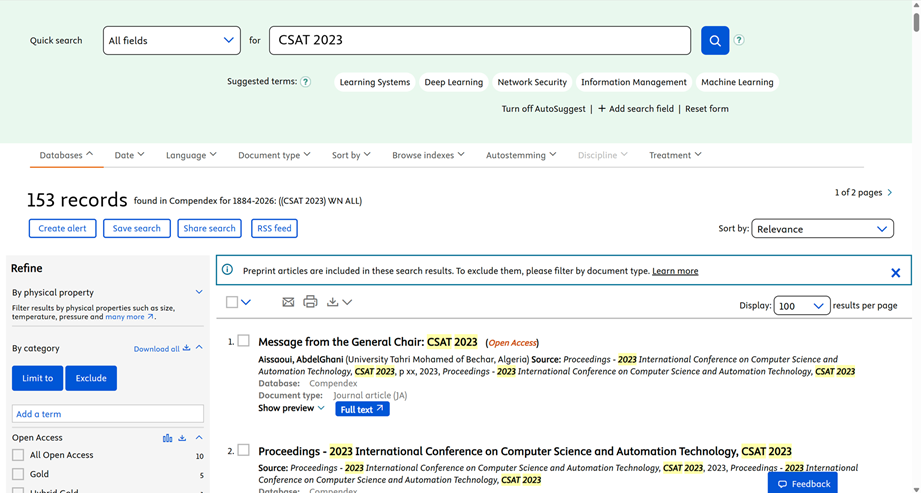Open the Document type filter menu
The image size is (921, 493).
tap(273, 155)
